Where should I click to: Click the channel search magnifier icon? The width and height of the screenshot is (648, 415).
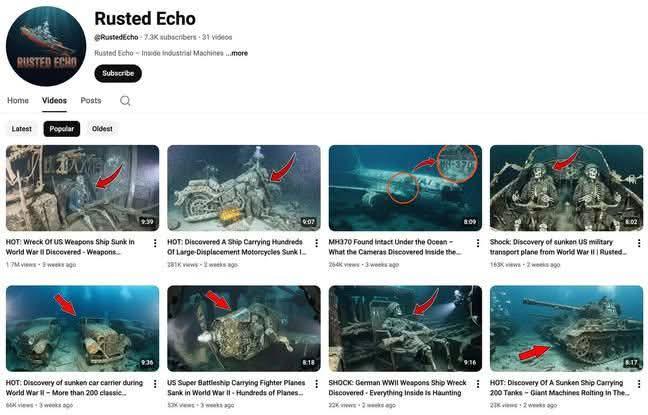pos(125,100)
